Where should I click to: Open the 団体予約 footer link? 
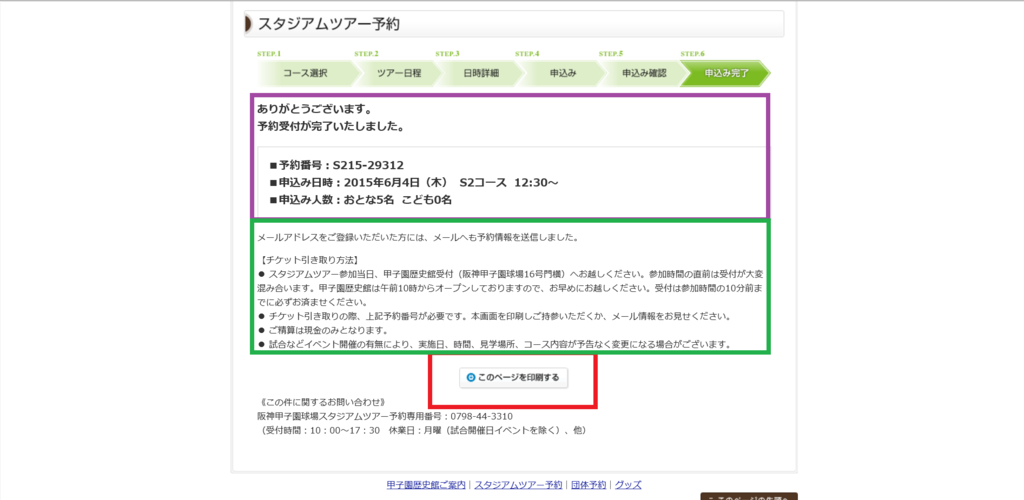[x=588, y=485]
